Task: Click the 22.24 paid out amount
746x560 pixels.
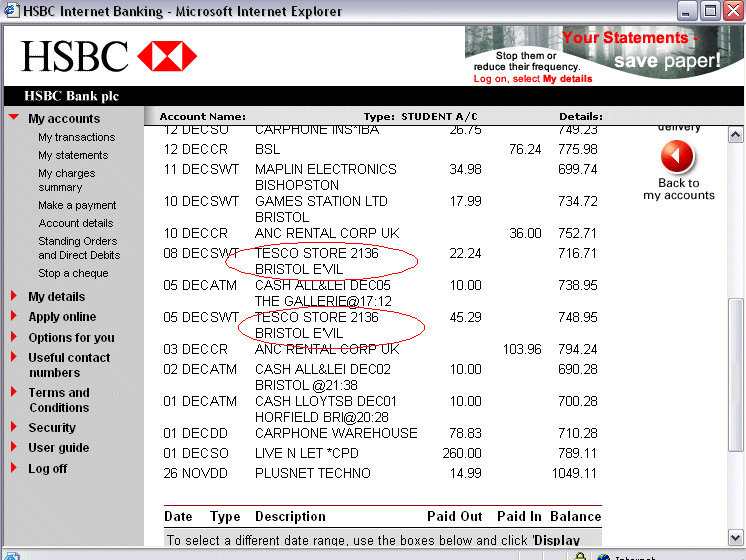Action: (465, 253)
